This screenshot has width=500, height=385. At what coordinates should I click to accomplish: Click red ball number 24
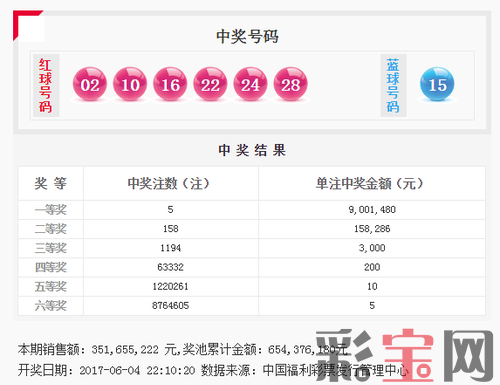click(x=251, y=84)
